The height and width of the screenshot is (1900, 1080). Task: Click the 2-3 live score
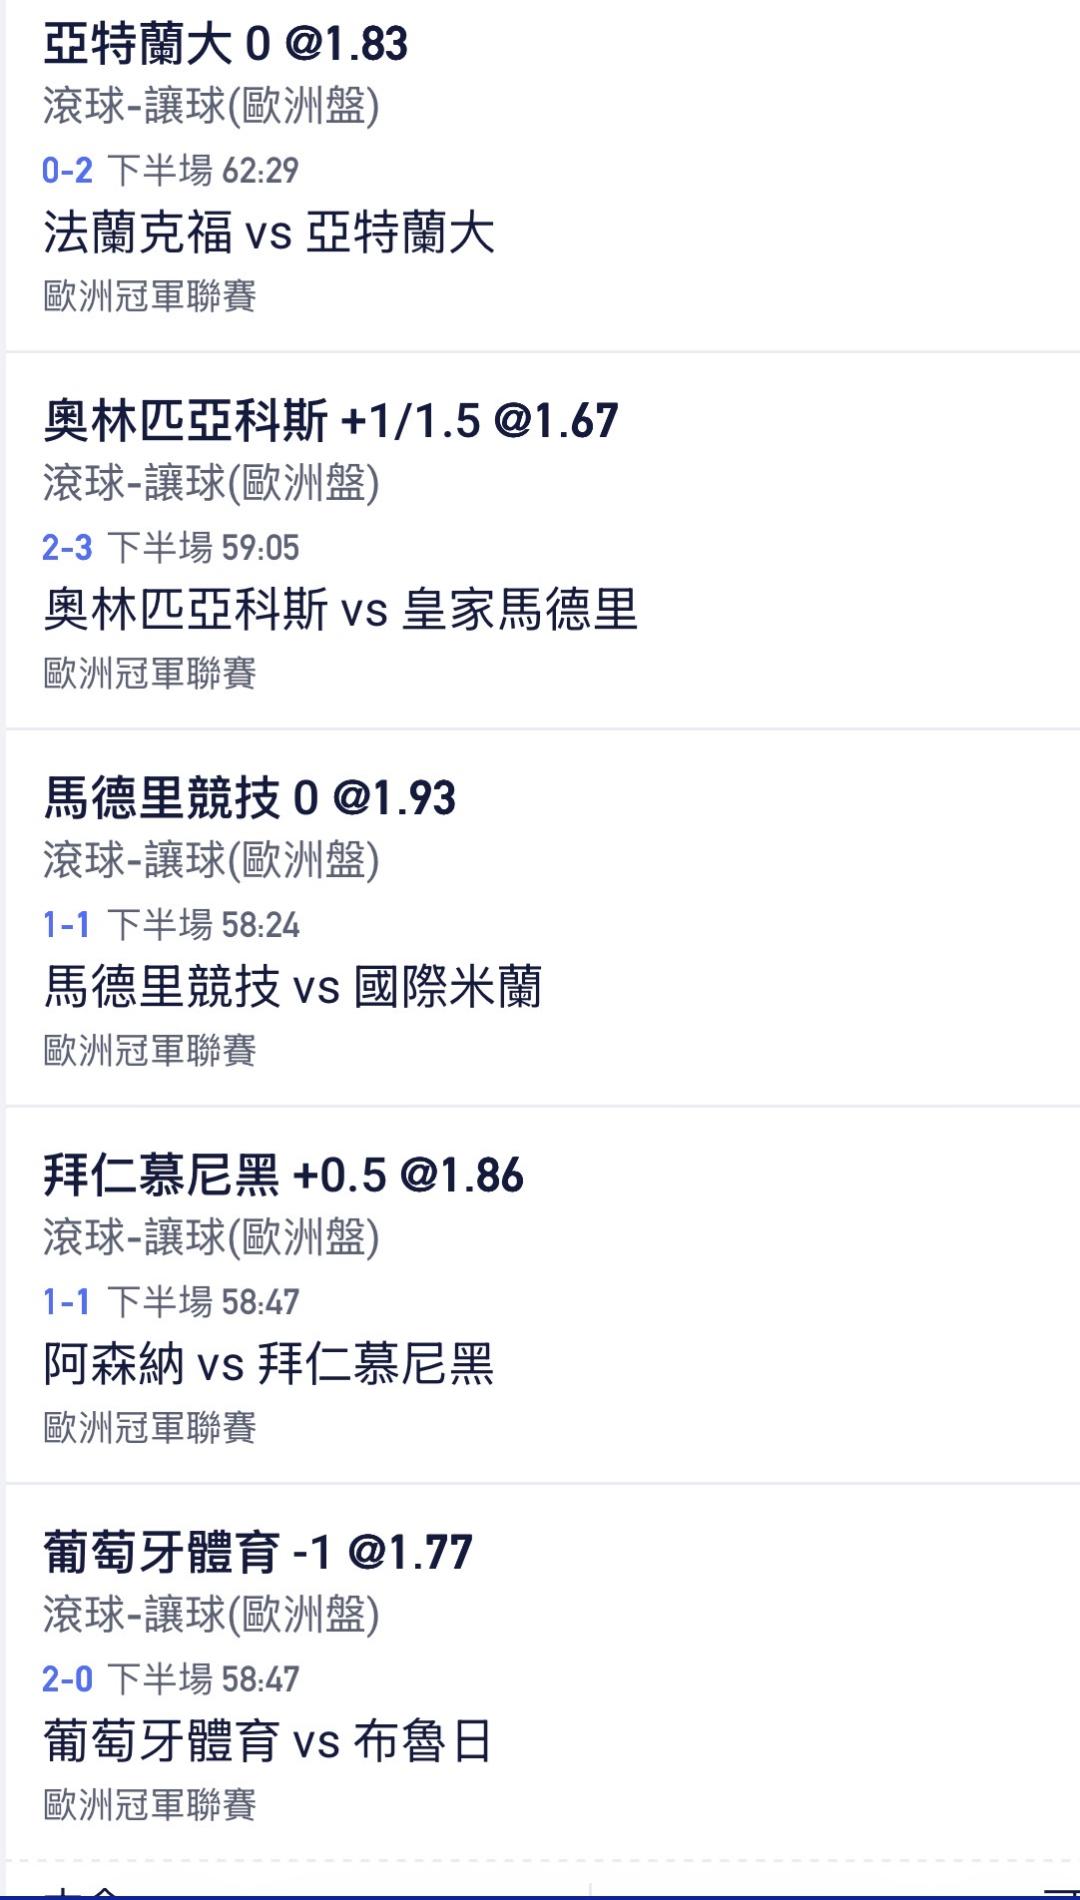click(x=67, y=548)
